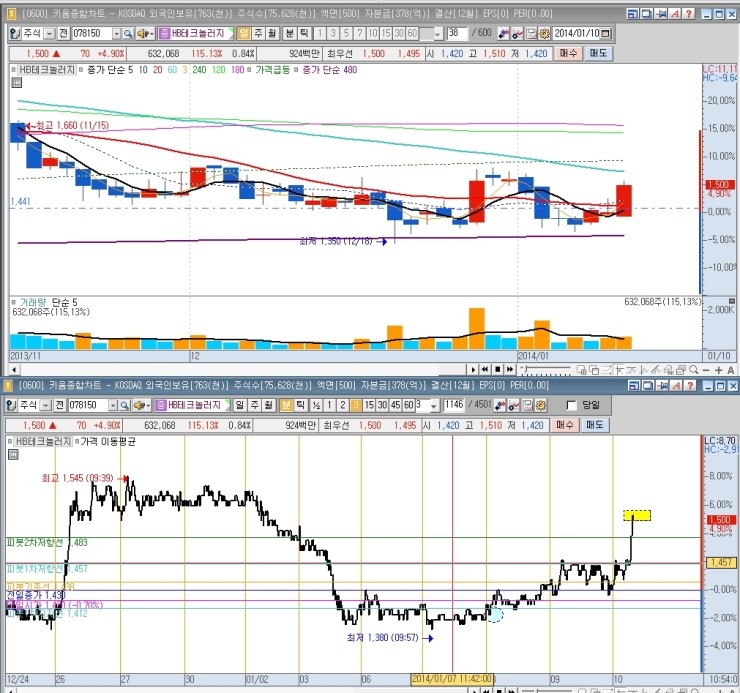Click 거래량 volume indicator label
740x693 pixels.
pos(33,303)
